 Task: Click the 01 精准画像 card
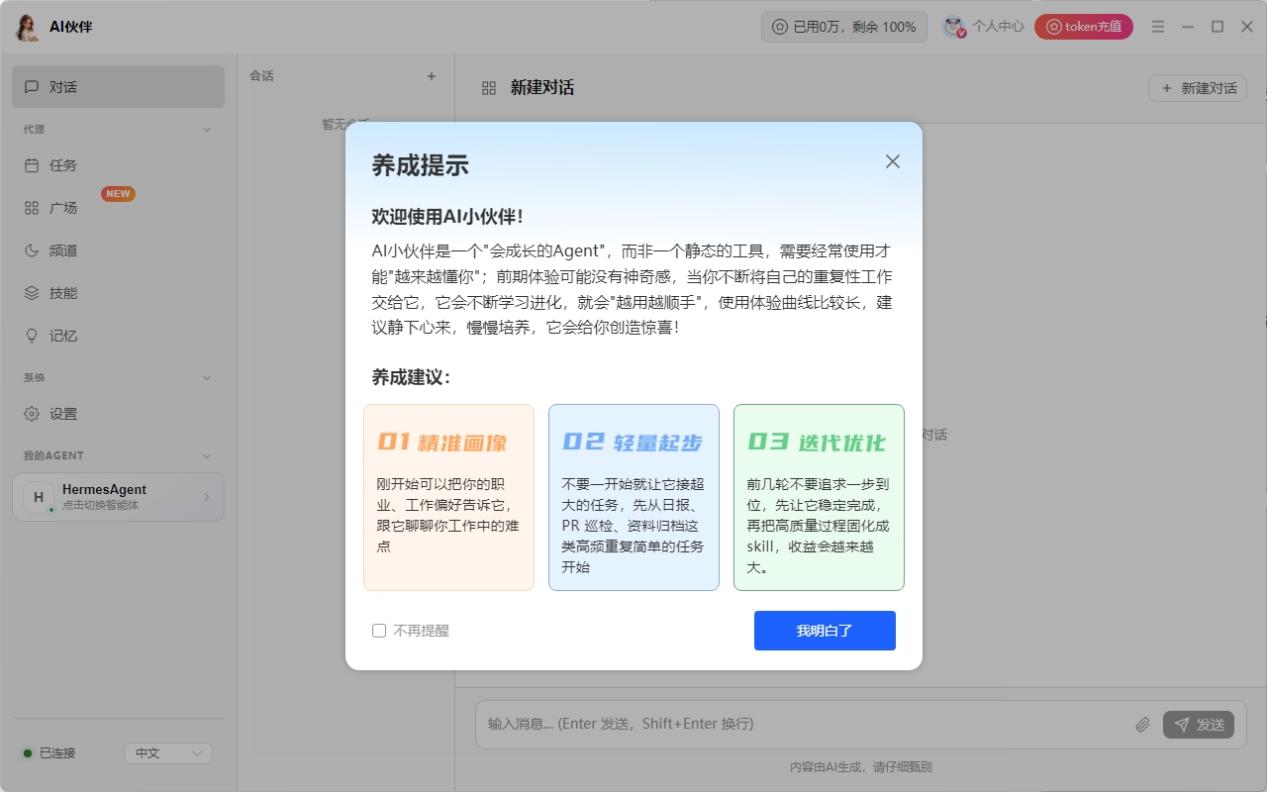point(449,497)
